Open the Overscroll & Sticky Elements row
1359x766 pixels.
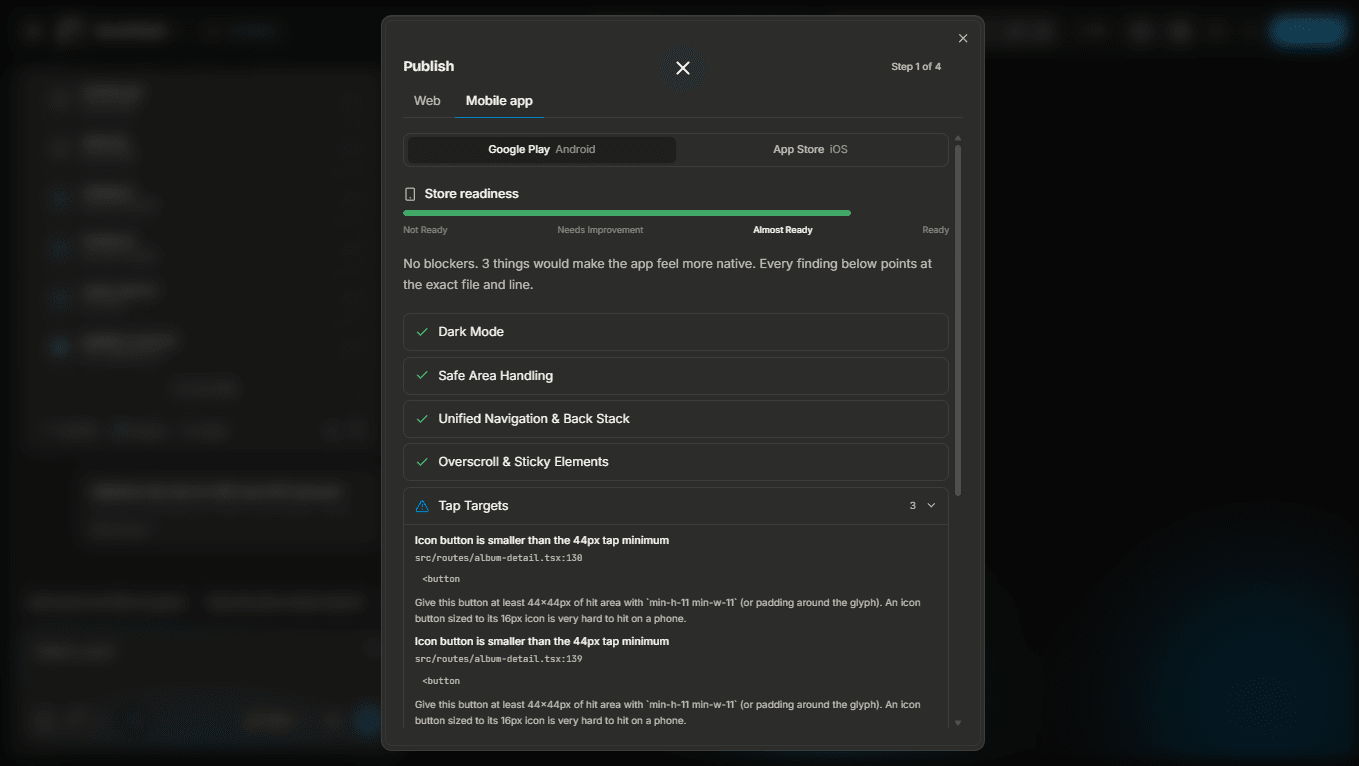(676, 462)
